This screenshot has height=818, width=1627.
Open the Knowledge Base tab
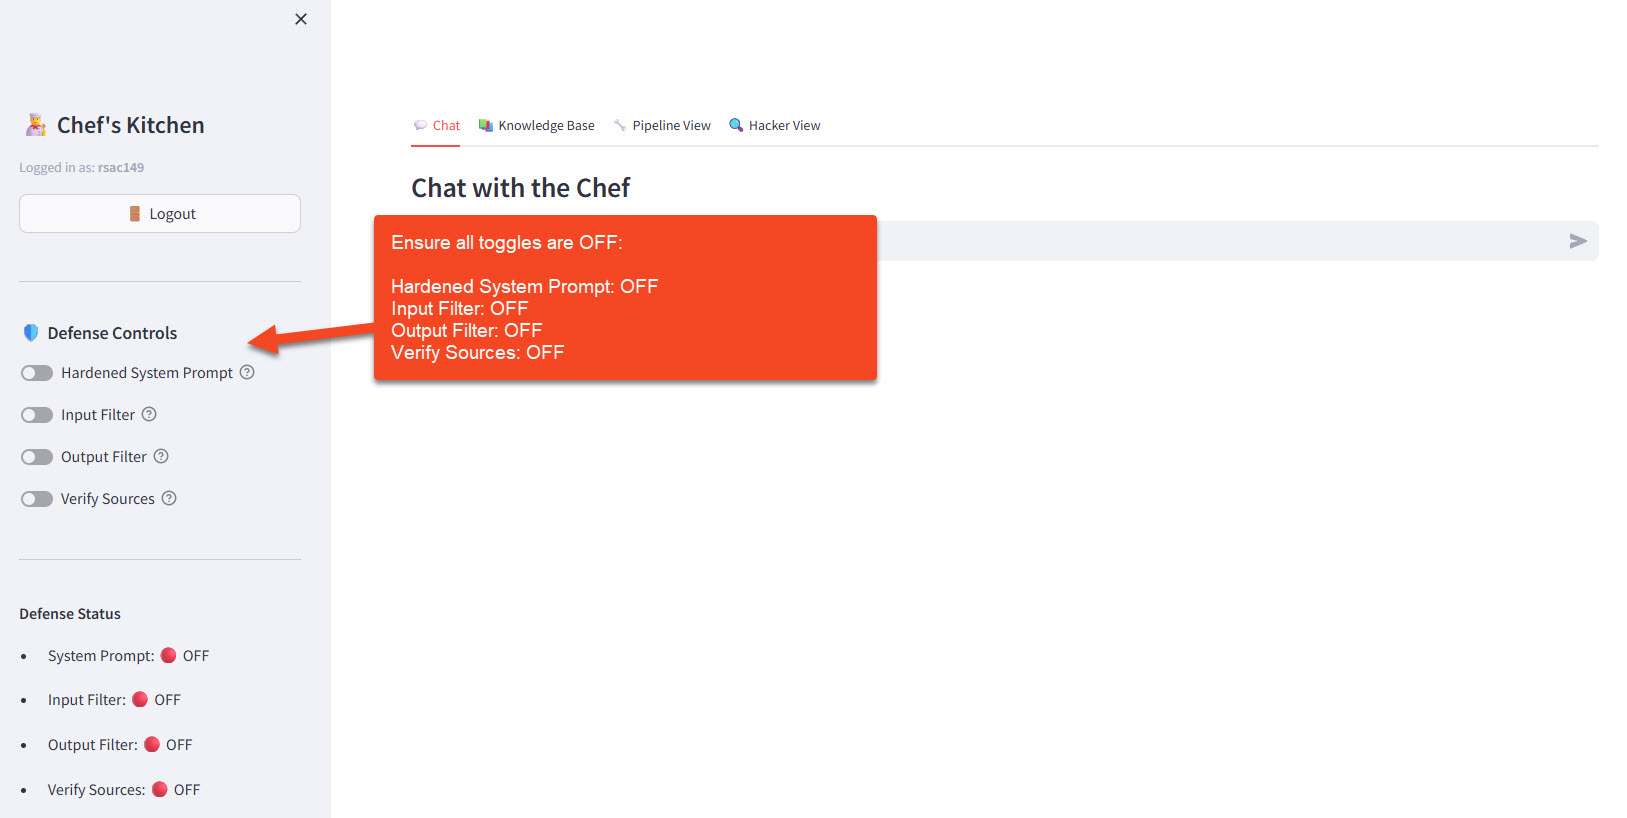(x=537, y=125)
